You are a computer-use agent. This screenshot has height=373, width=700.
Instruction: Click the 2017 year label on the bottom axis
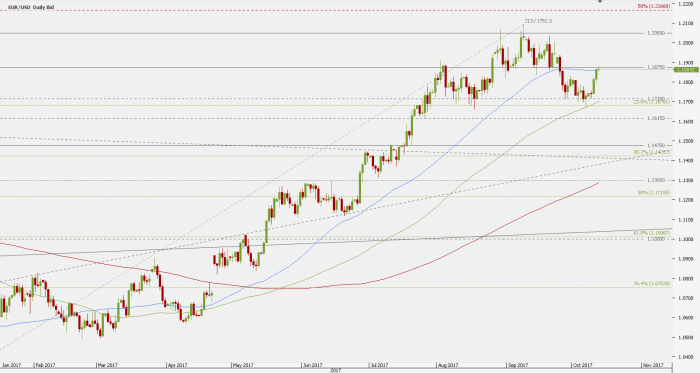[x=335, y=370]
